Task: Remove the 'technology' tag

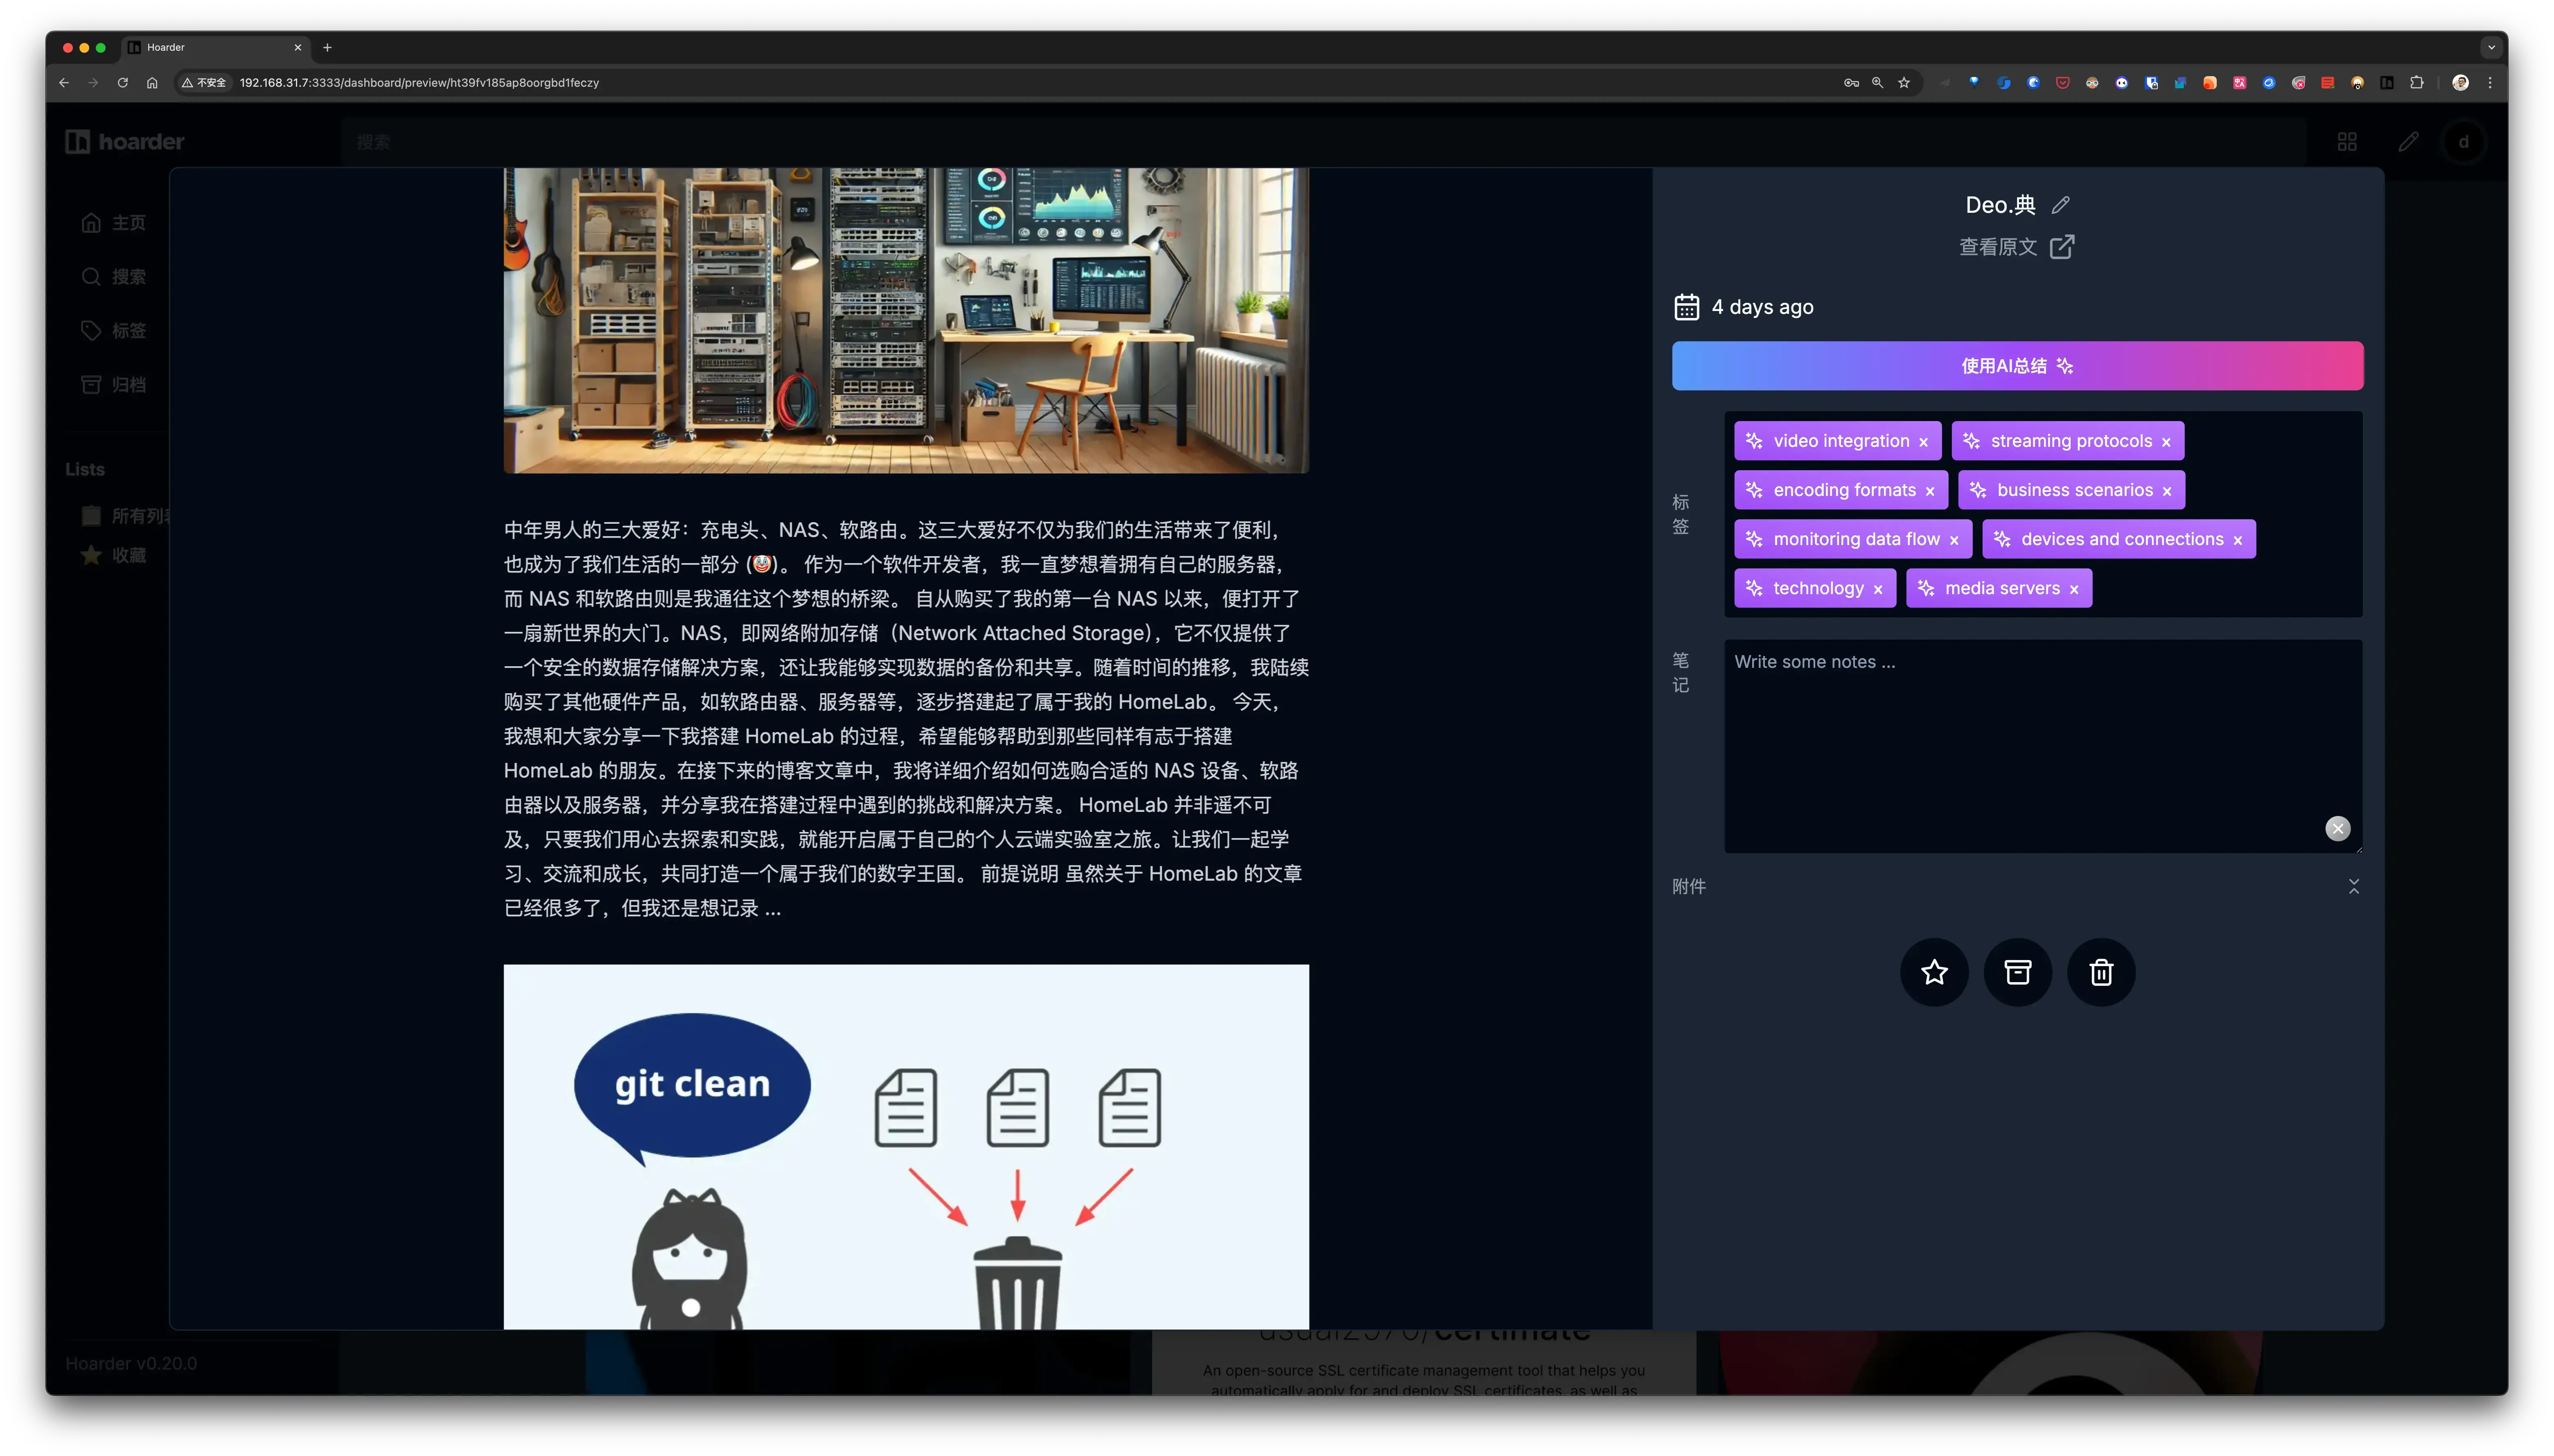Action: coord(1878,589)
